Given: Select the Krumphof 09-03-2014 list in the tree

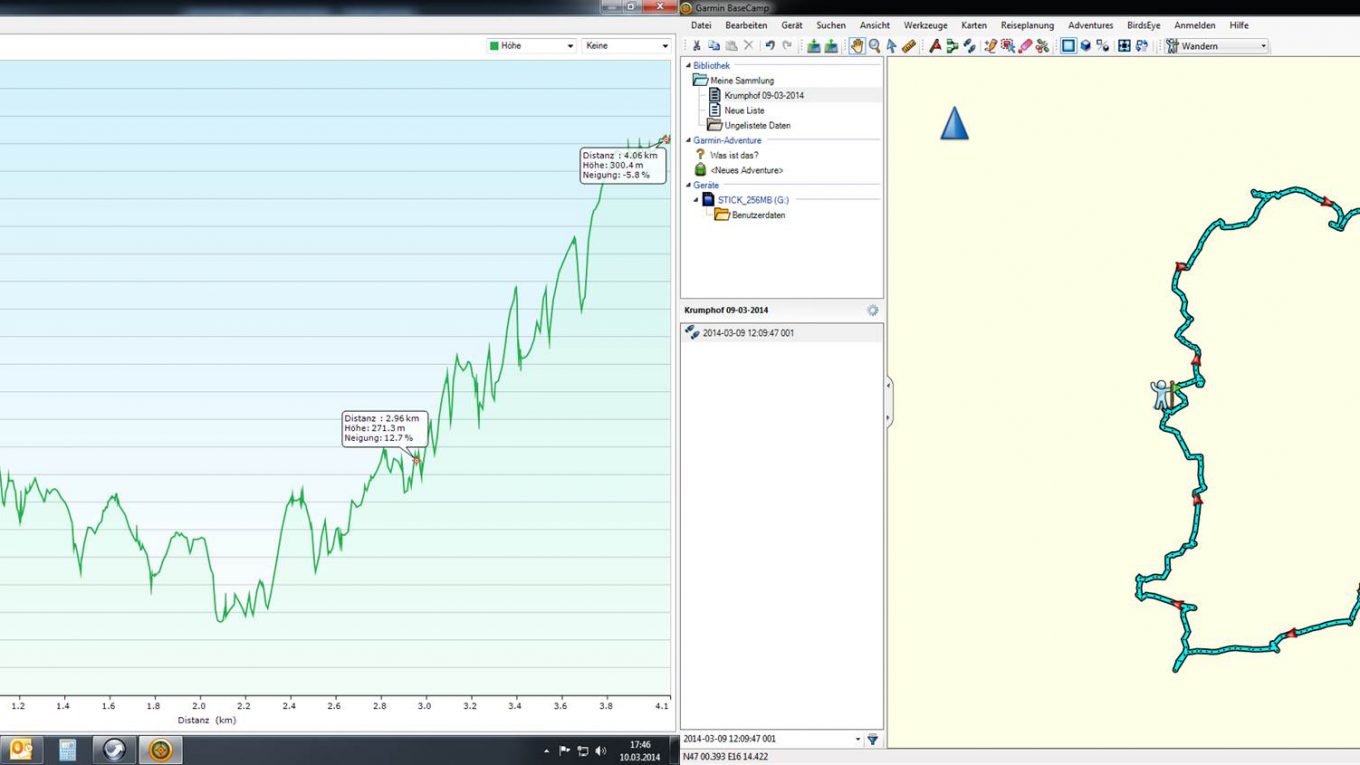Looking at the screenshot, I should (x=764, y=96).
